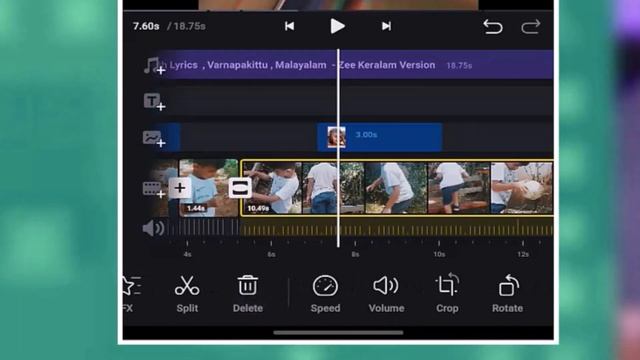Select the 10.49s video clip
This screenshot has height=360, width=640.
click(x=397, y=188)
